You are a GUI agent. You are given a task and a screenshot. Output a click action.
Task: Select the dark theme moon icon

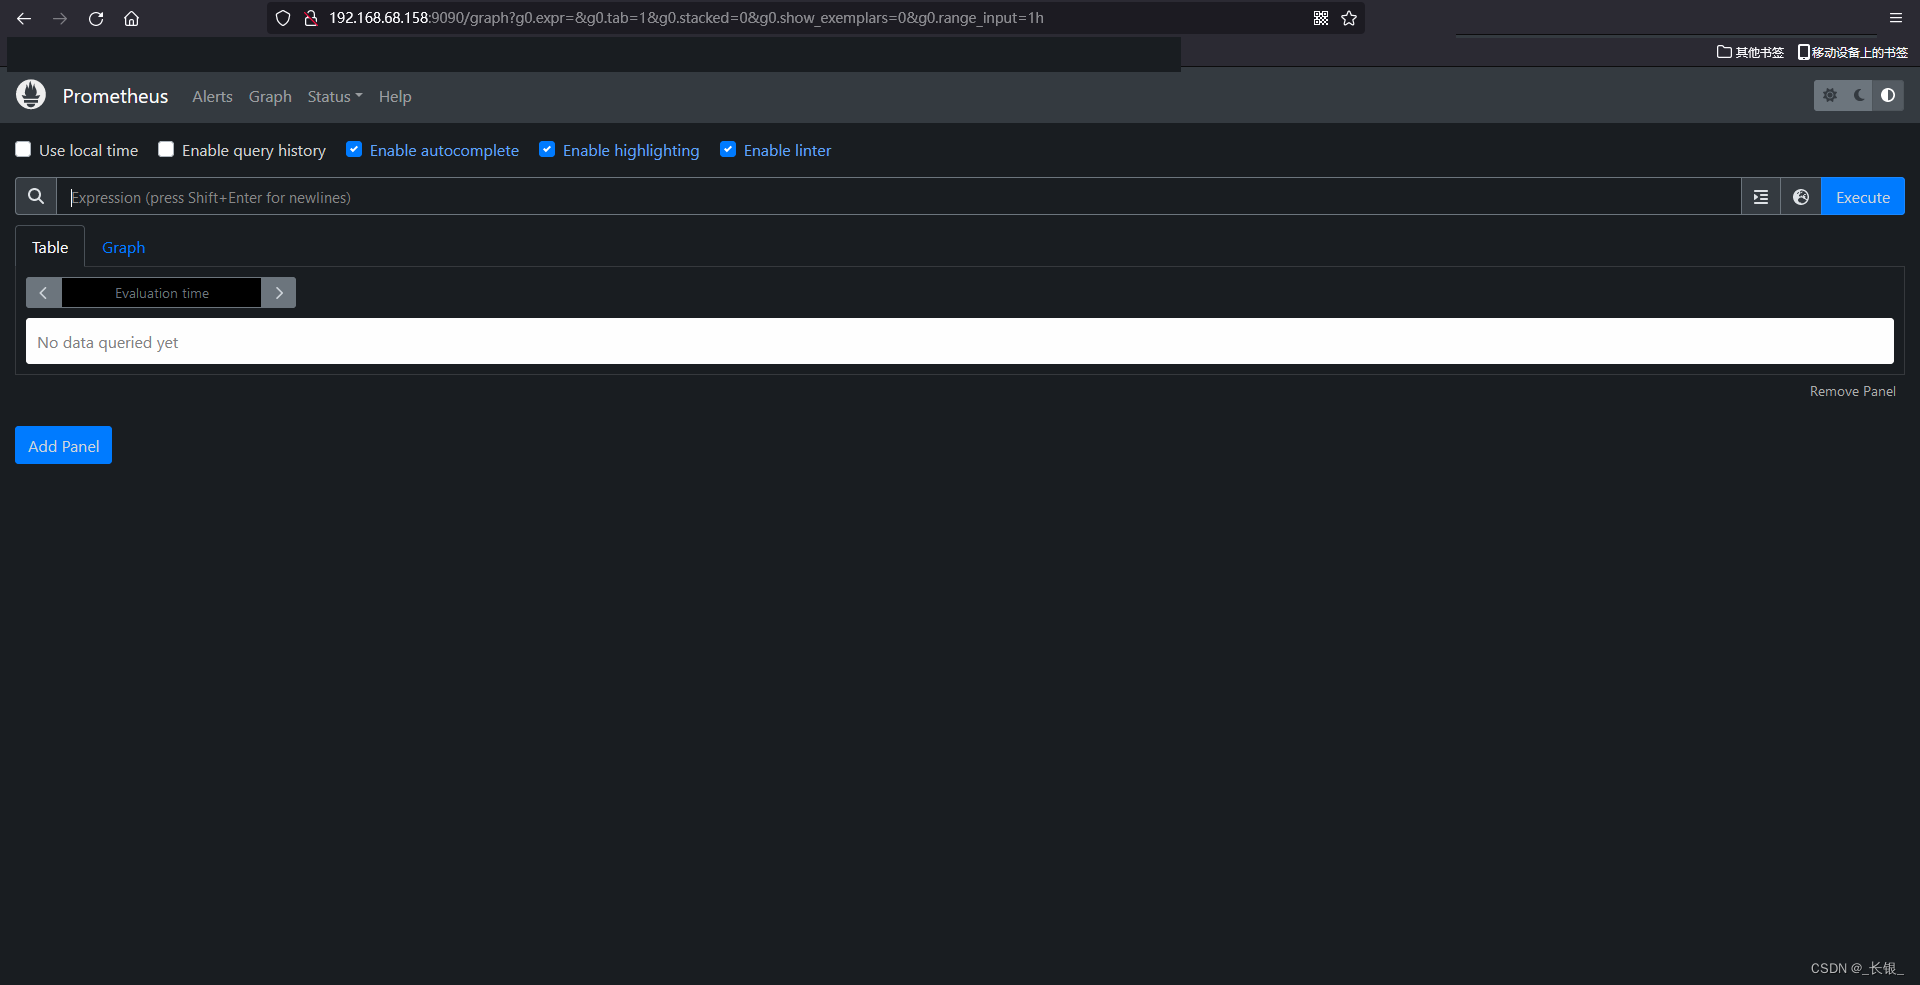[x=1859, y=95]
